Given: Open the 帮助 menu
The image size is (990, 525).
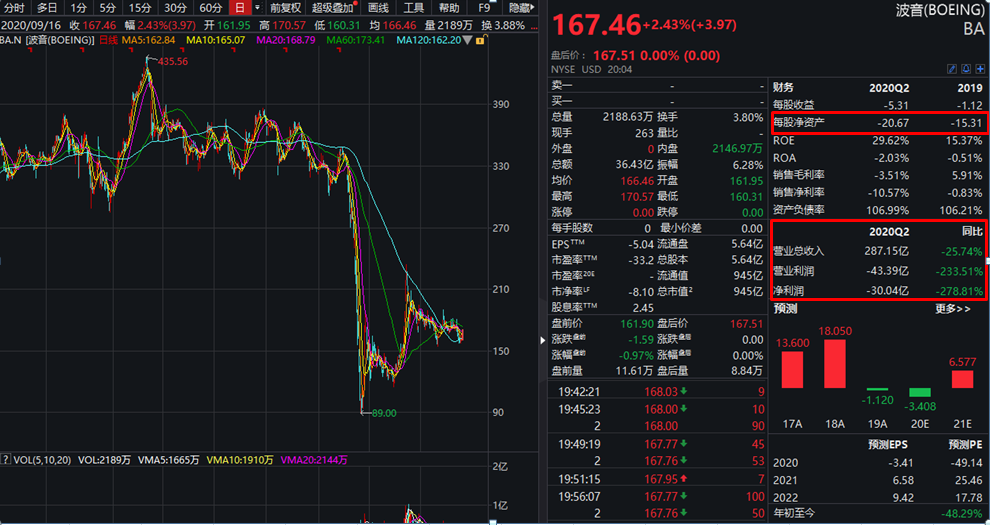Looking at the screenshot, I should tap(449, 8).
